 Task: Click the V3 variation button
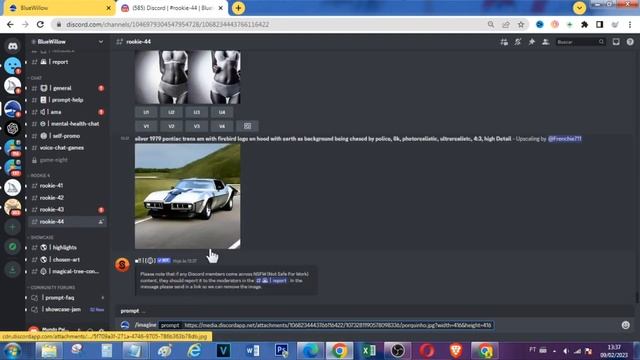pyautogui.click(x=196, y=126)
